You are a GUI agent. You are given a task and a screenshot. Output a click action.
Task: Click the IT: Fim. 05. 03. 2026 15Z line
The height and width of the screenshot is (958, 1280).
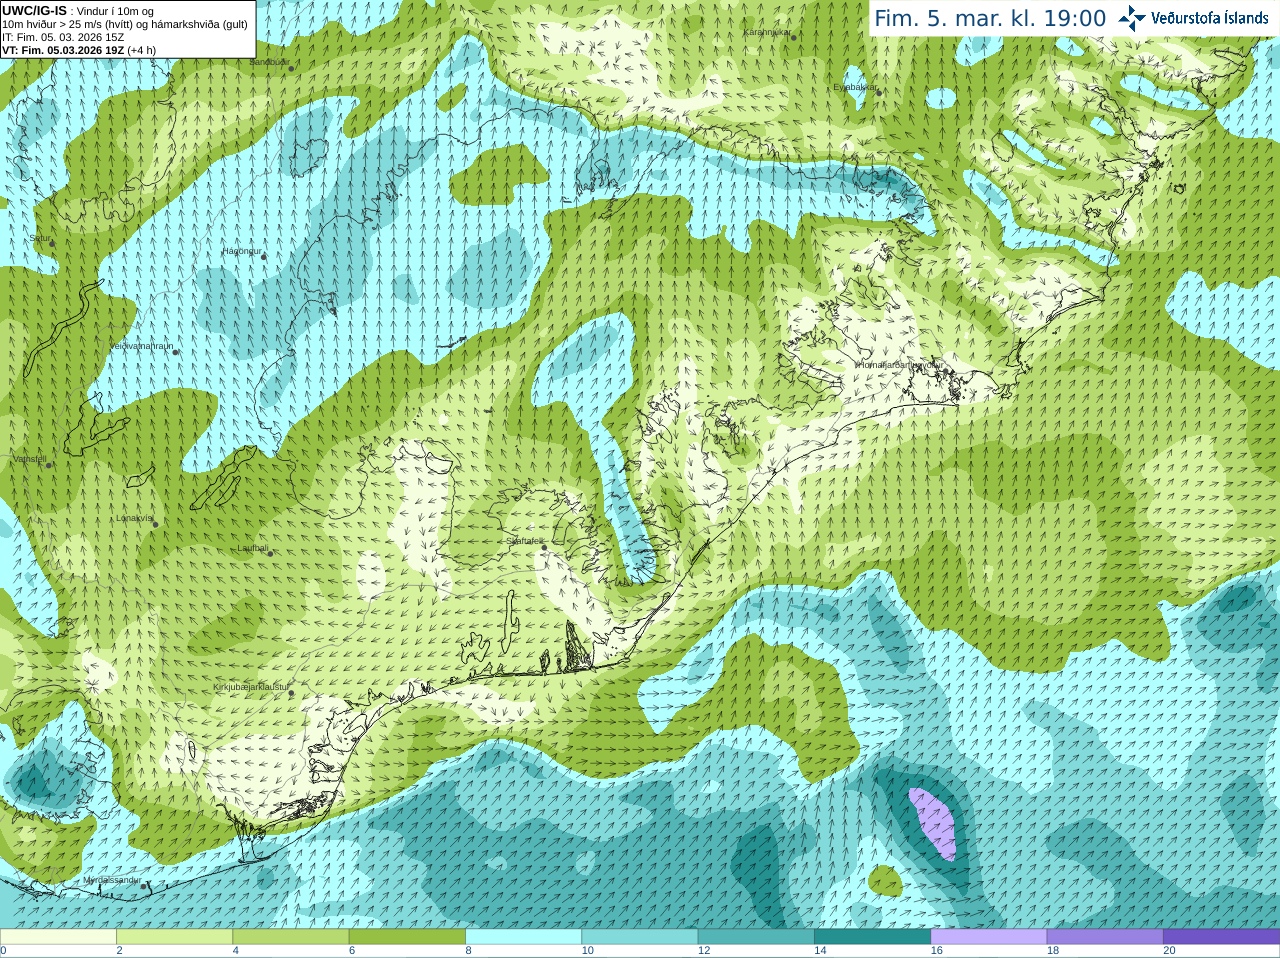[x=63, y=37]
